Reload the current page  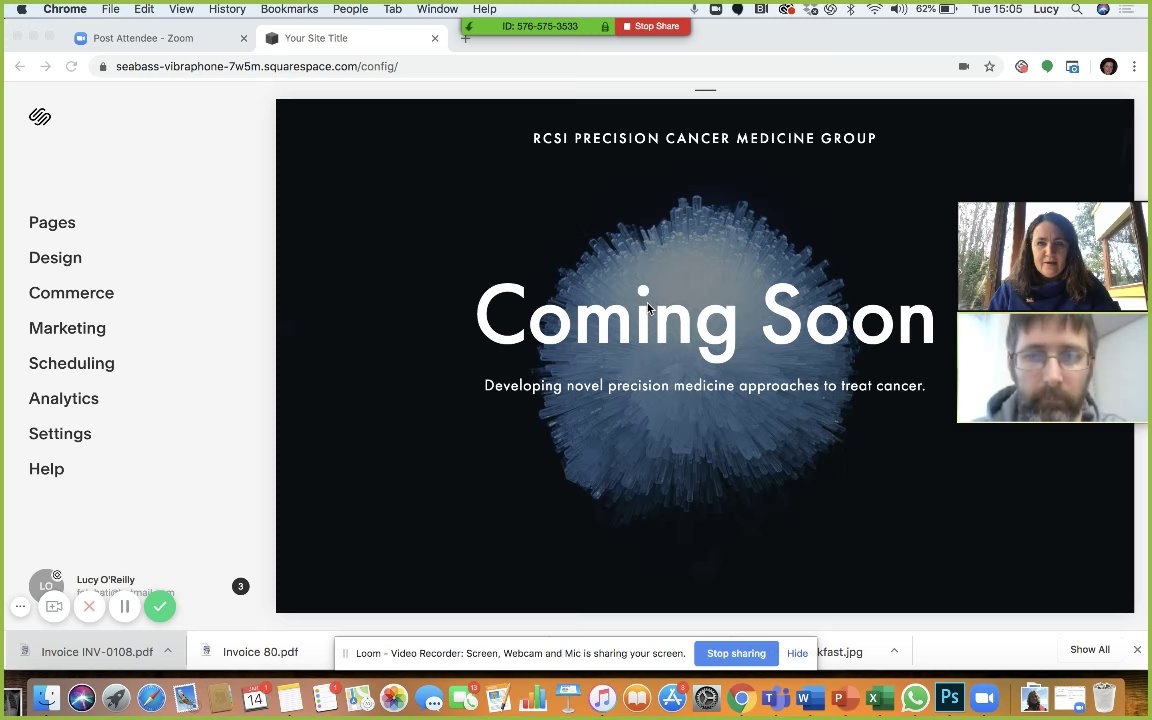(71, 66)
